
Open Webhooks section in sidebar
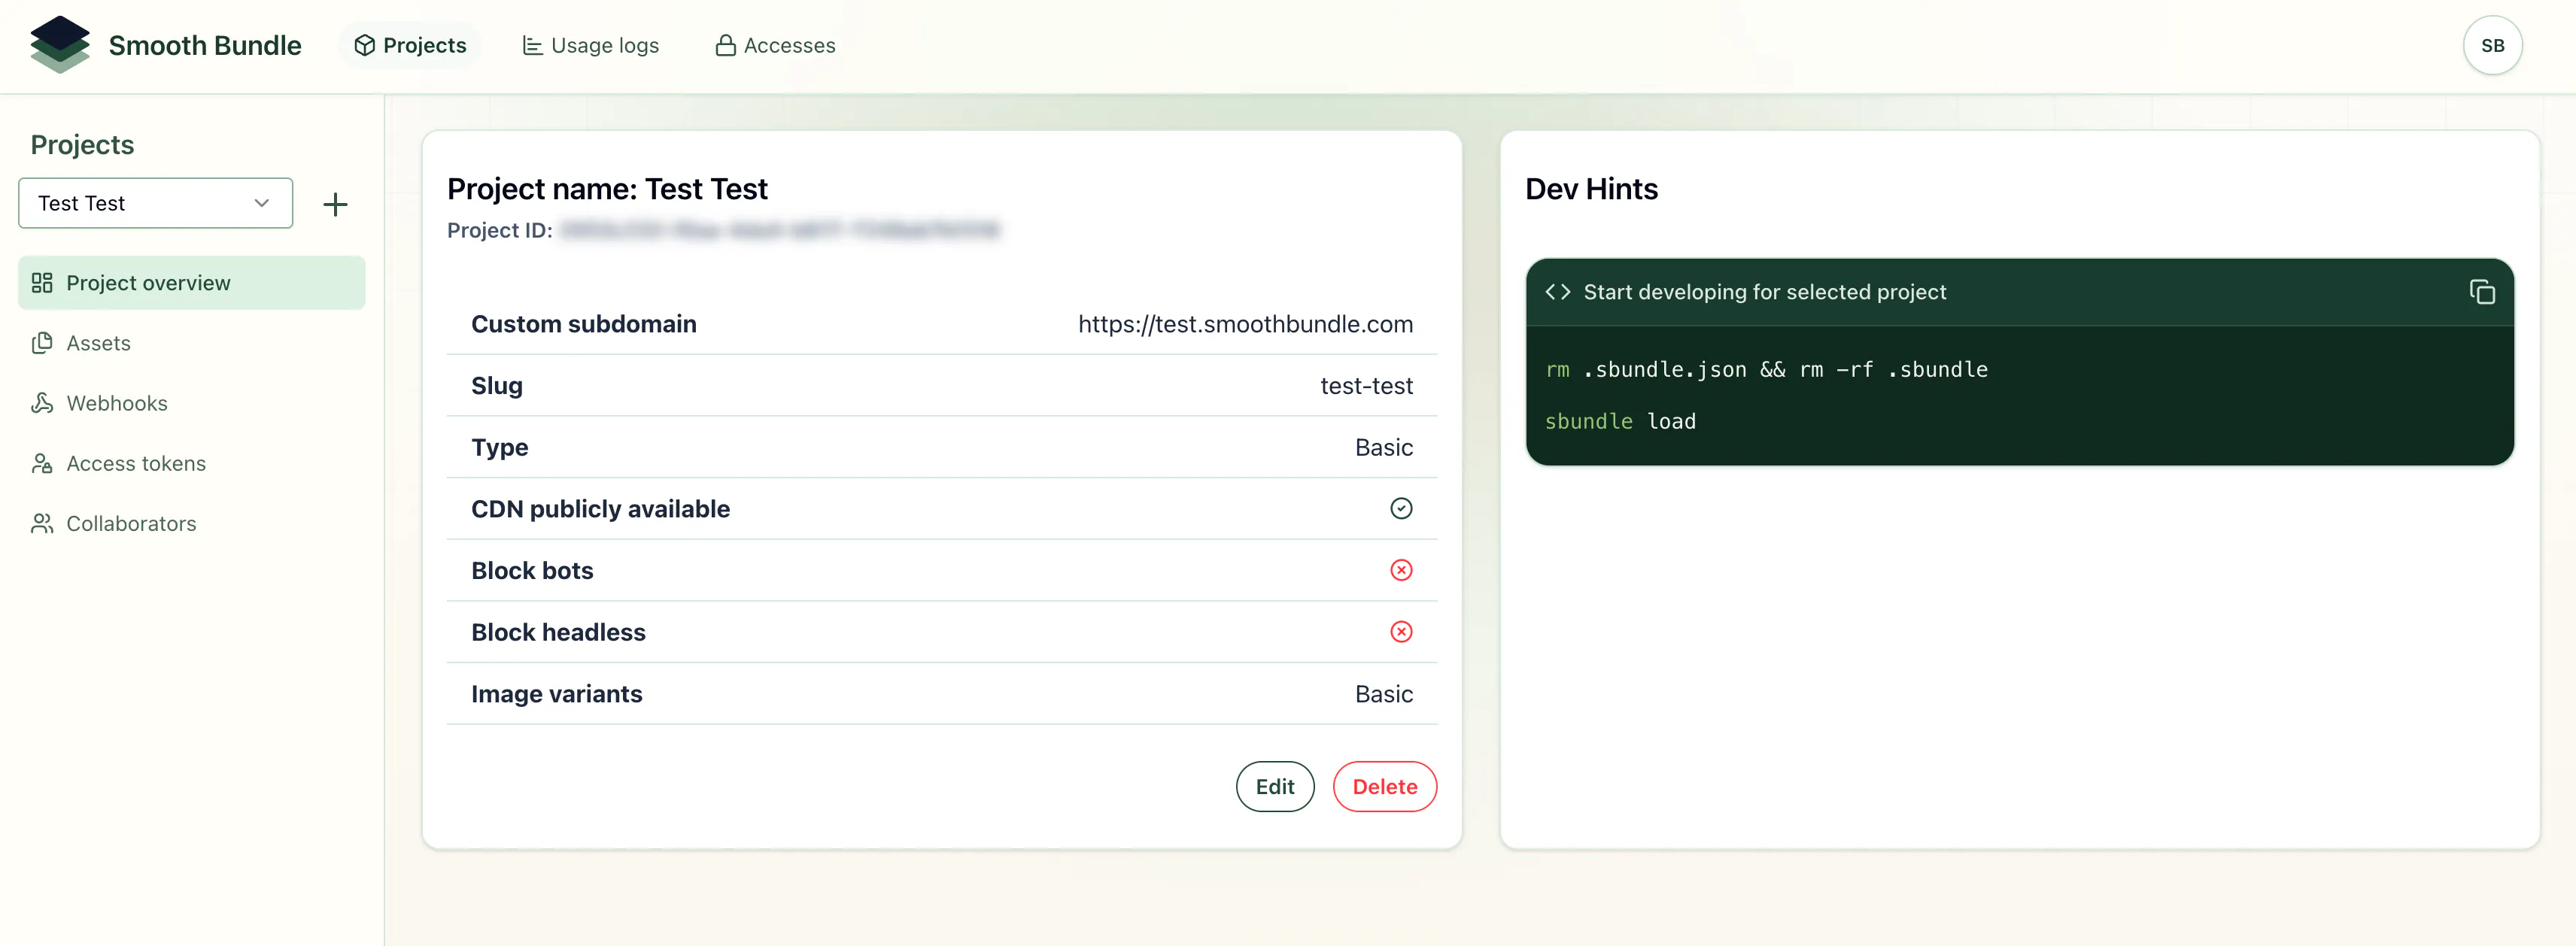point(191,403)
